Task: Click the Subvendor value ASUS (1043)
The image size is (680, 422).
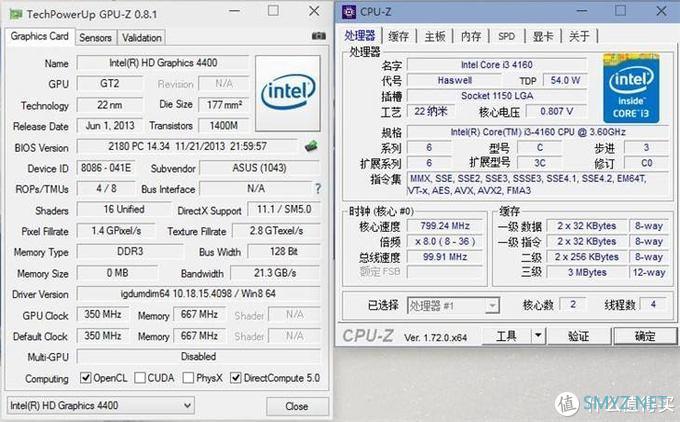Action: [x=259, y=168]
